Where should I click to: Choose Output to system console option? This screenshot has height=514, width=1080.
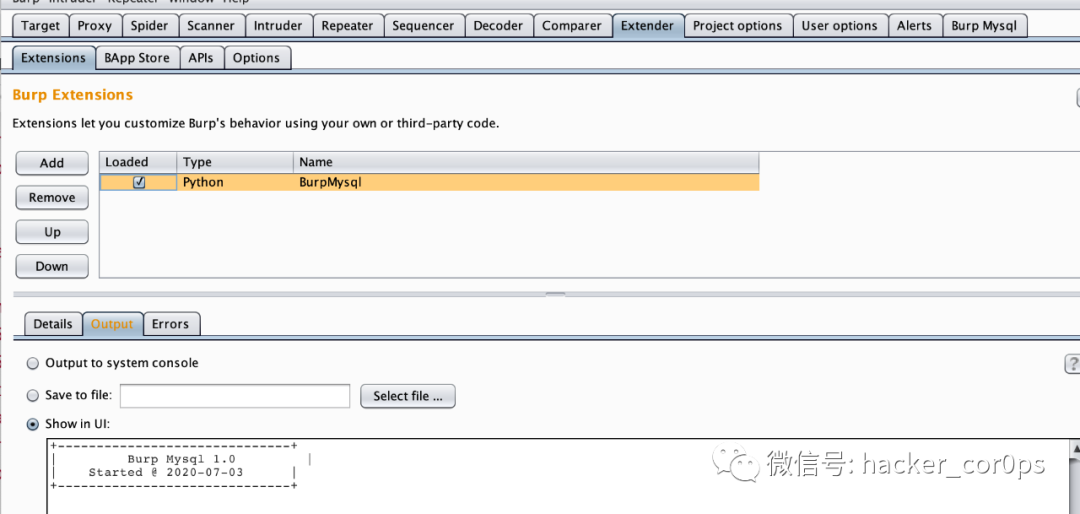pyautogui.click(x=32, y=363)
